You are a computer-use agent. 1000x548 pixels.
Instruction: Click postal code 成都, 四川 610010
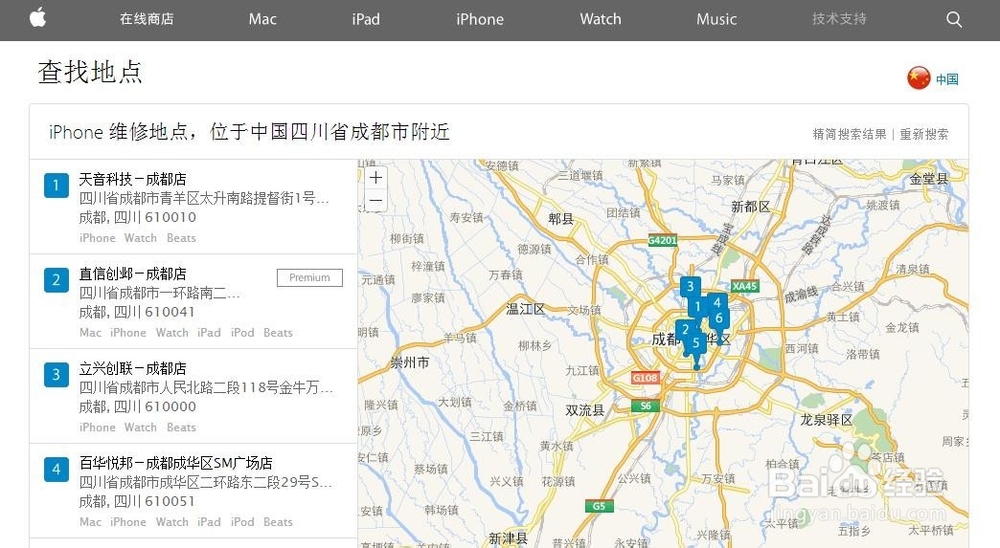click(x=137, y=218)
